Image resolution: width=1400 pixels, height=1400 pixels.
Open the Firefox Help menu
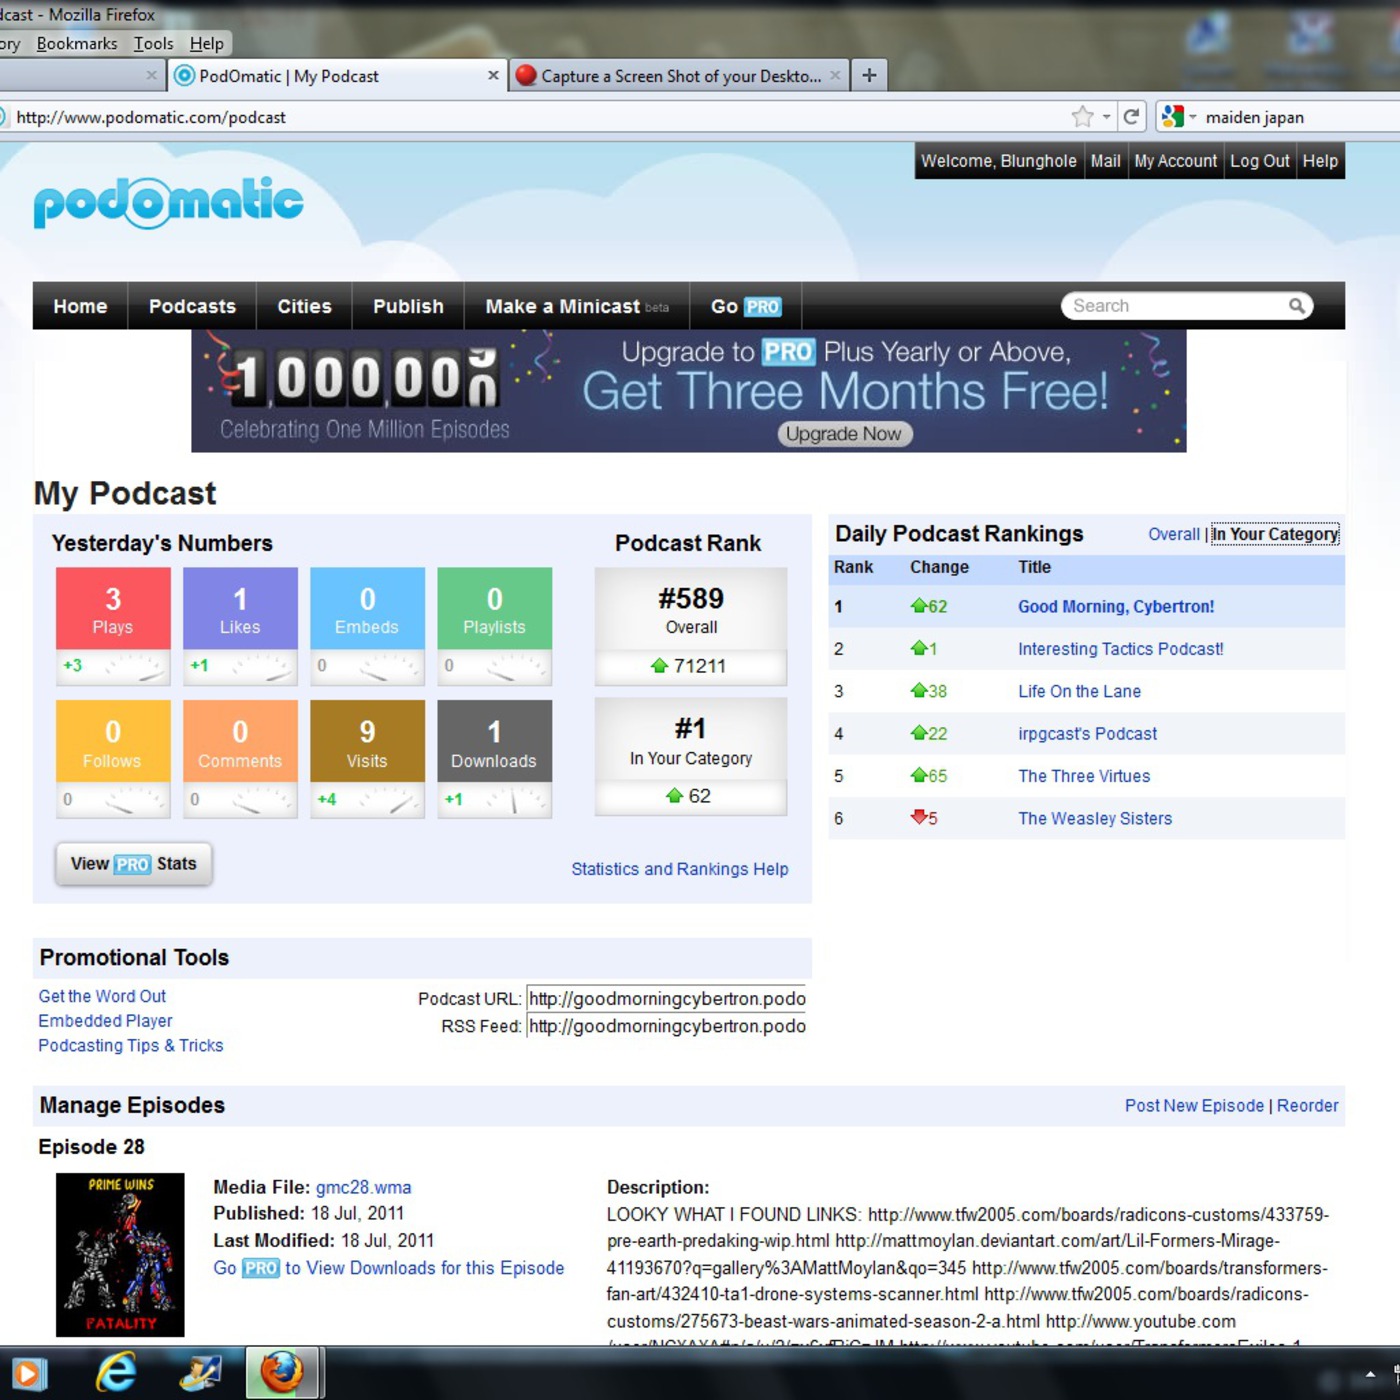pos(206,43)
